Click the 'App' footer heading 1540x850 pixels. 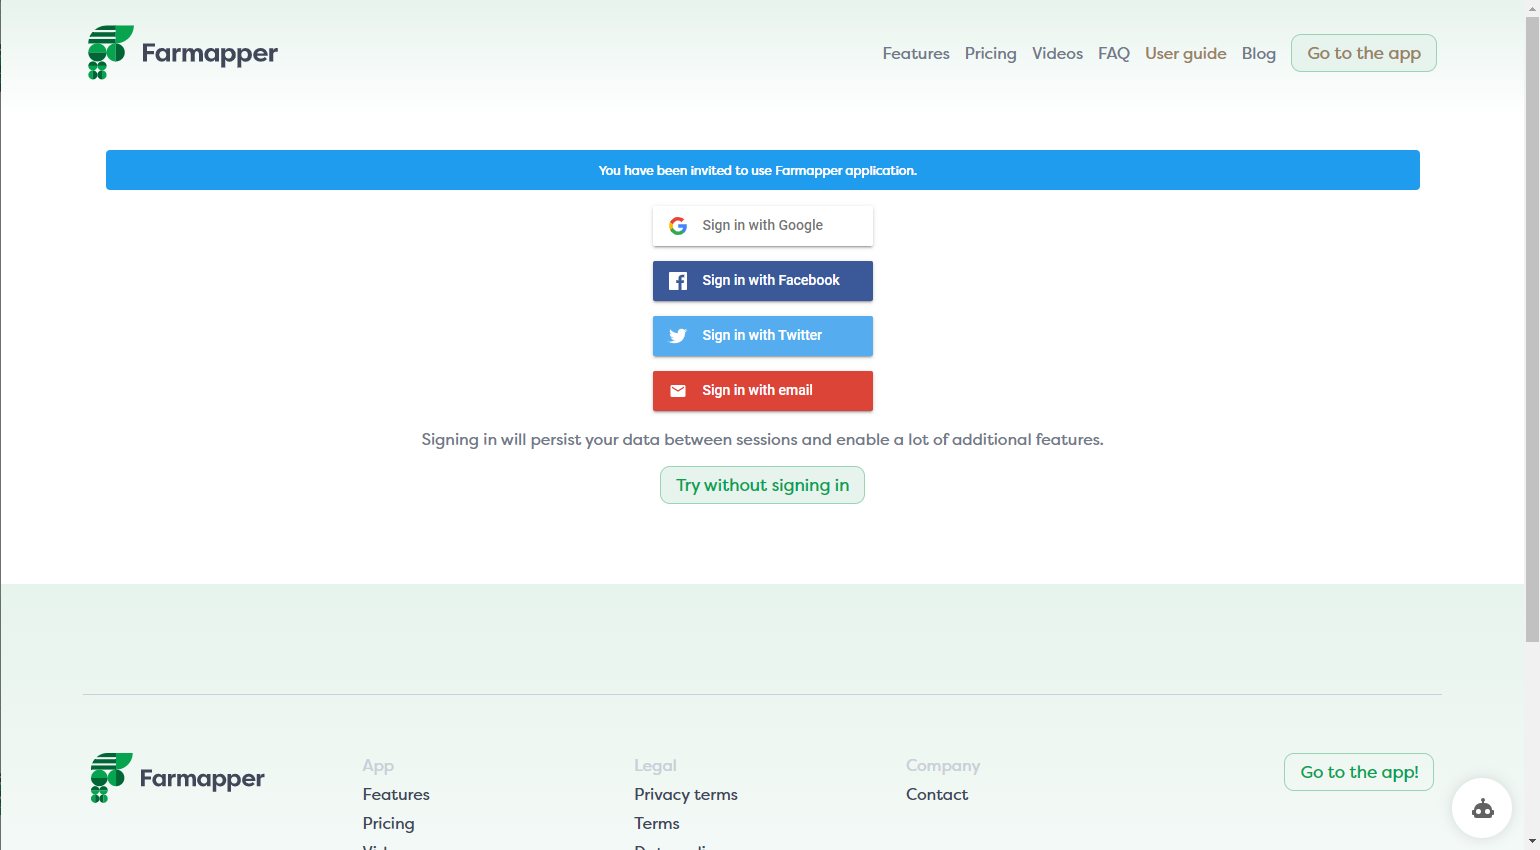coord(378,765)
